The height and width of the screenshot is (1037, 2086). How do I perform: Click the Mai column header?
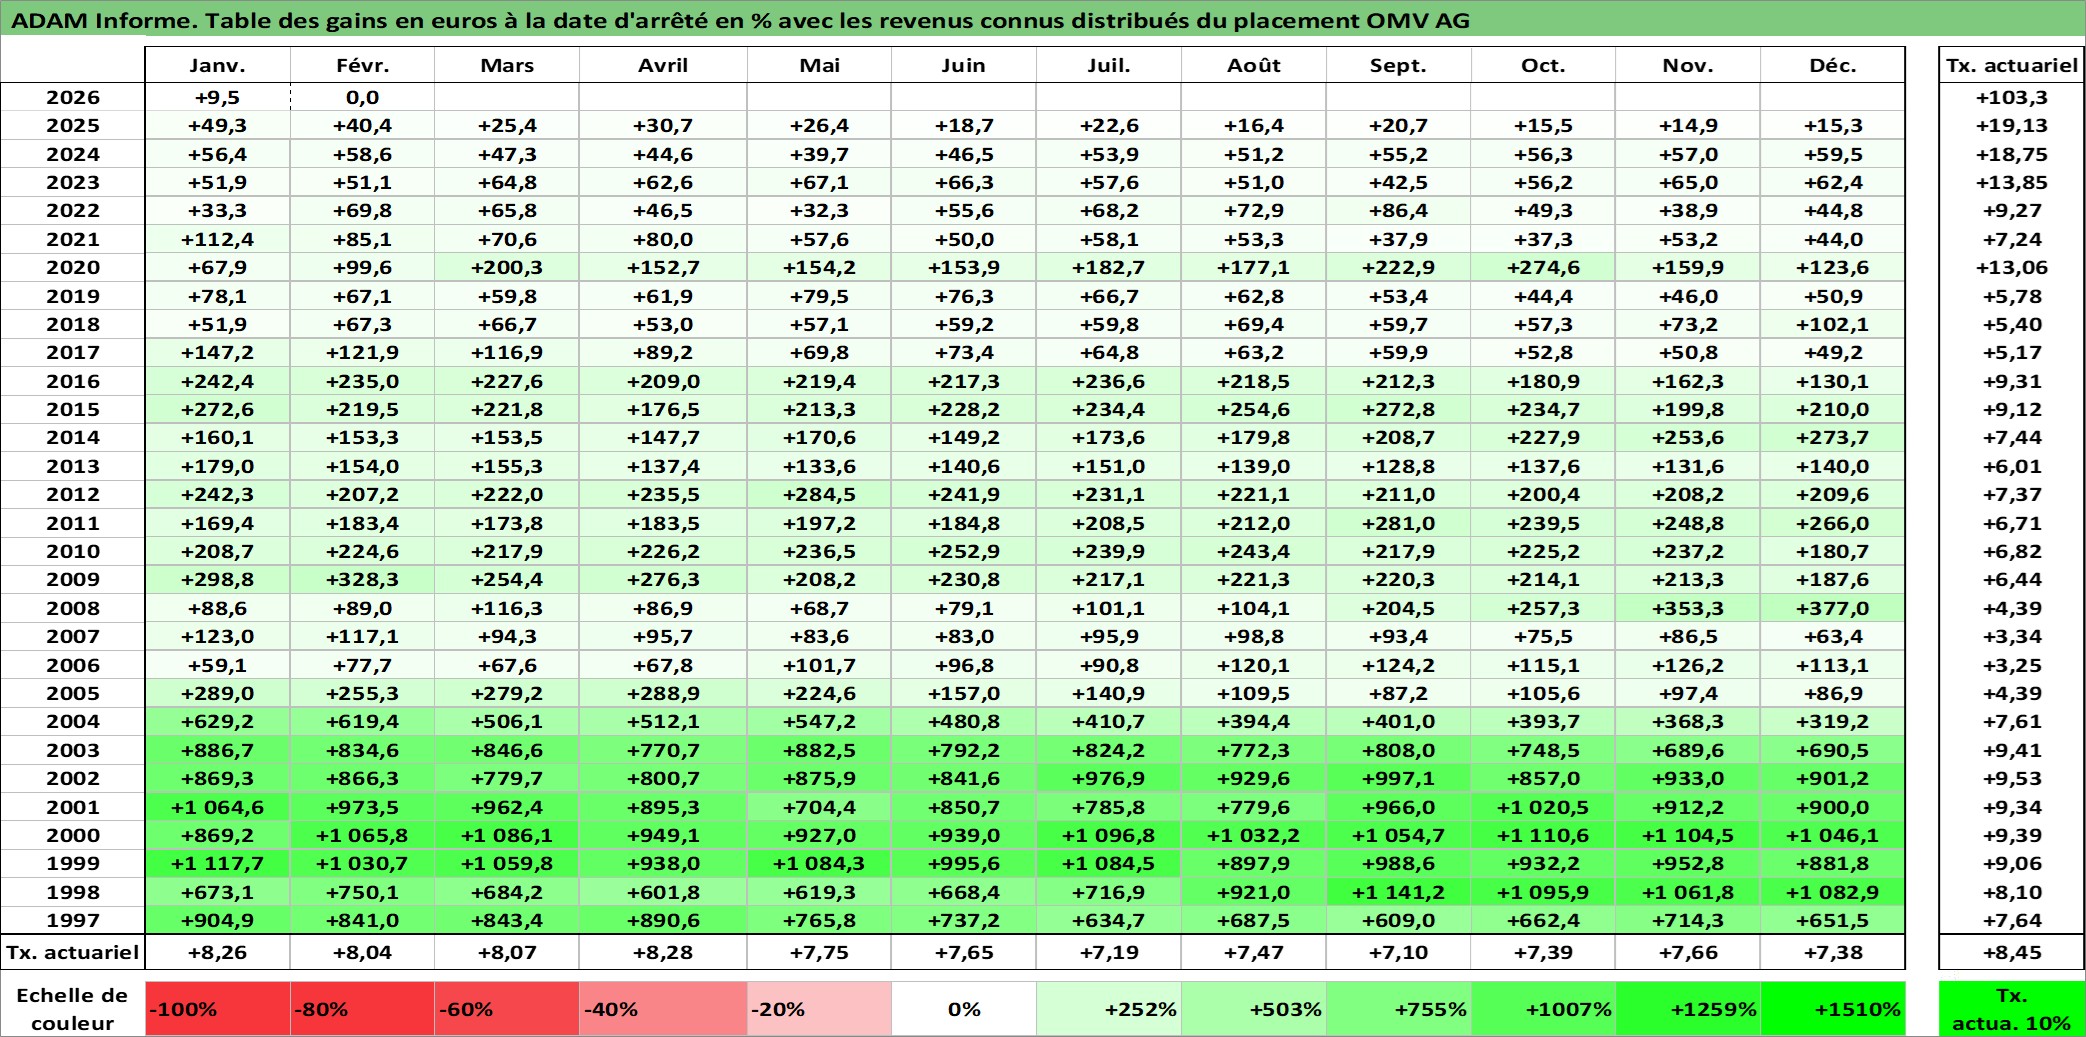click(x=819, y=65)
